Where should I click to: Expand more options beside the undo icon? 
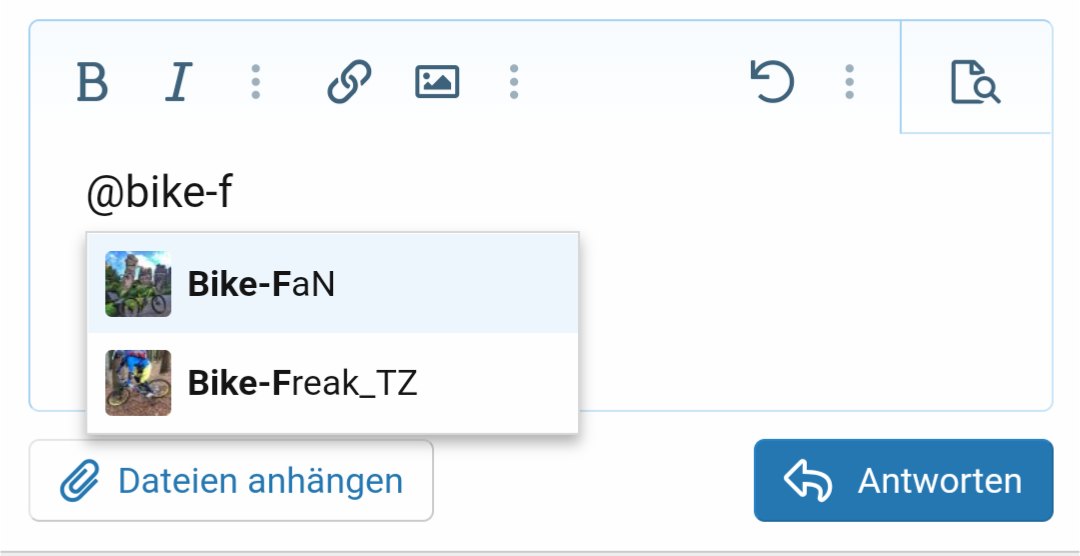point(849,82)
